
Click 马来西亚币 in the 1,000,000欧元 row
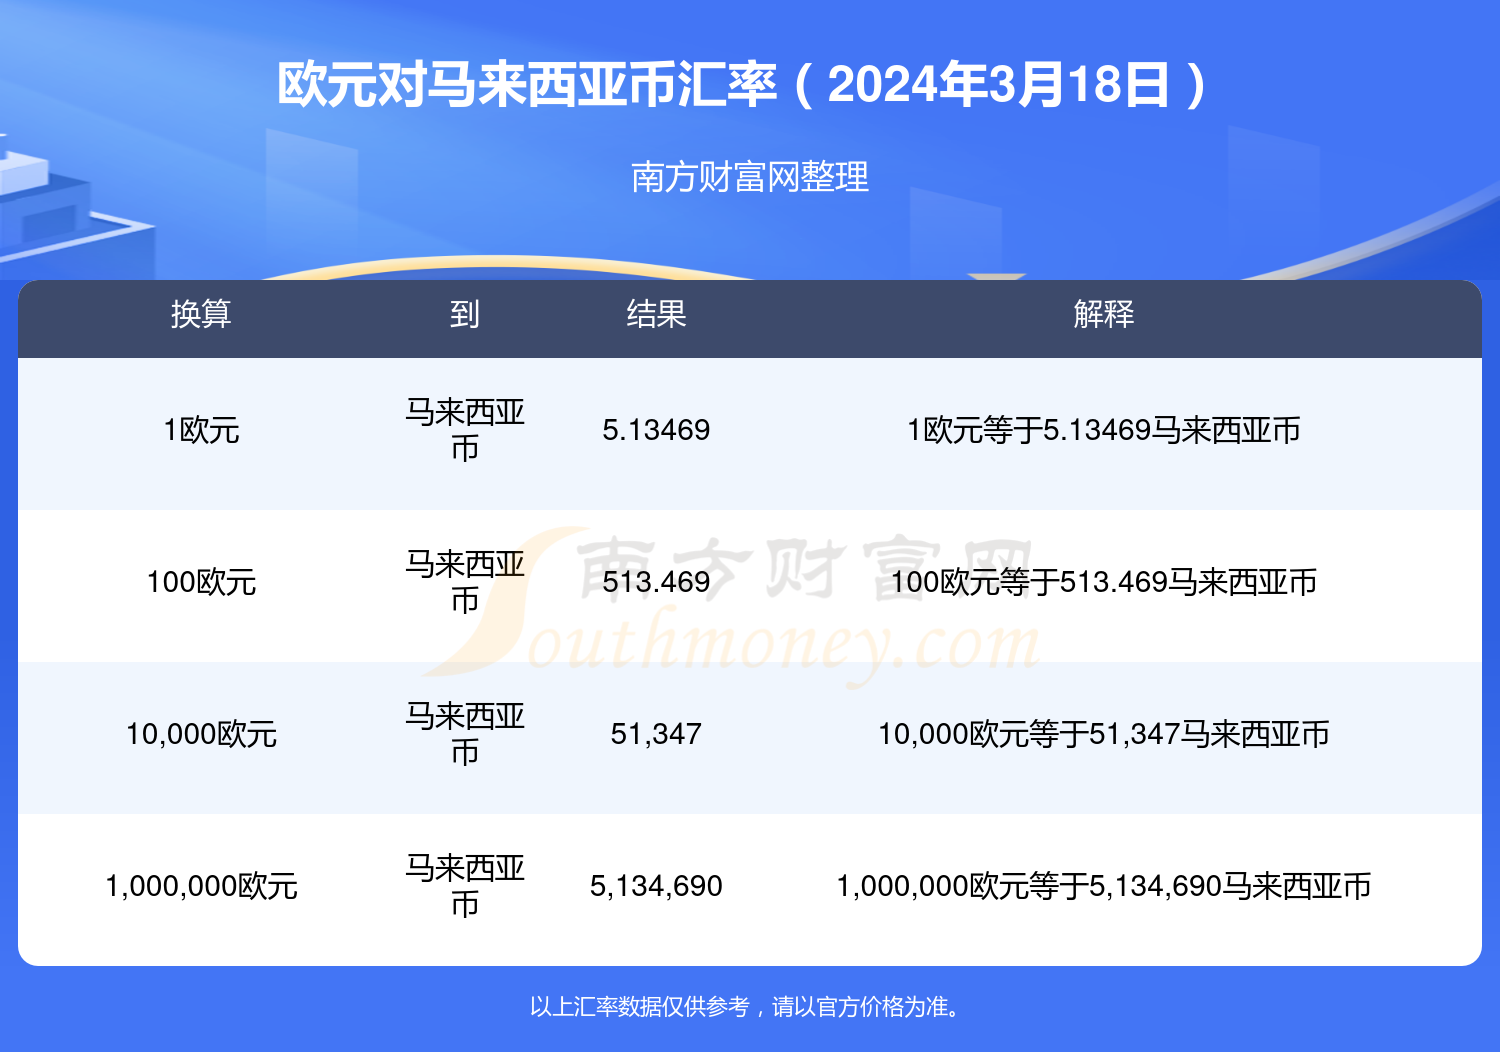tap(465, 886)
